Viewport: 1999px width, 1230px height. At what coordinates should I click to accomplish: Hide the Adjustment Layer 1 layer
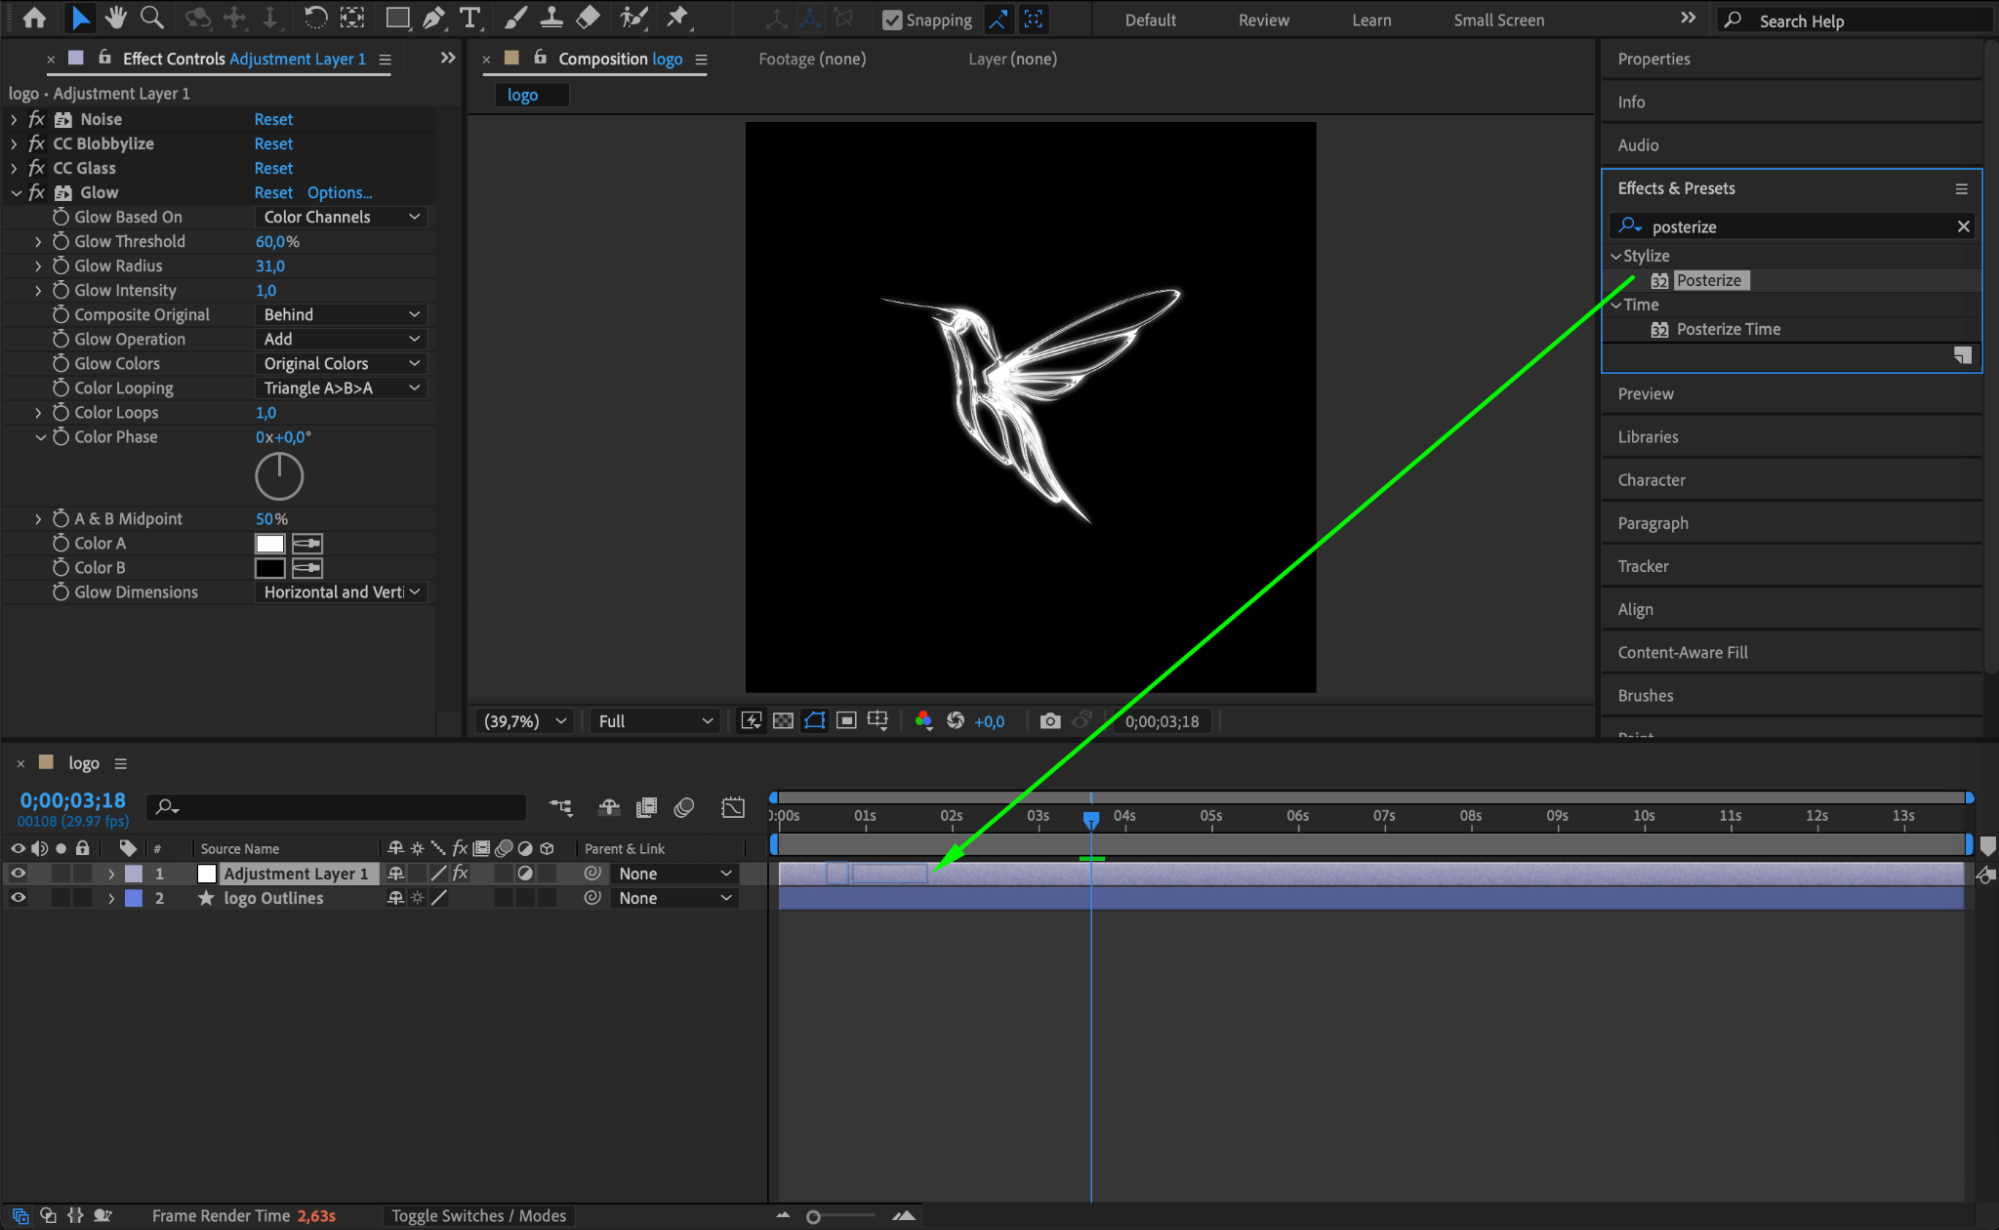tap(18, 873)
